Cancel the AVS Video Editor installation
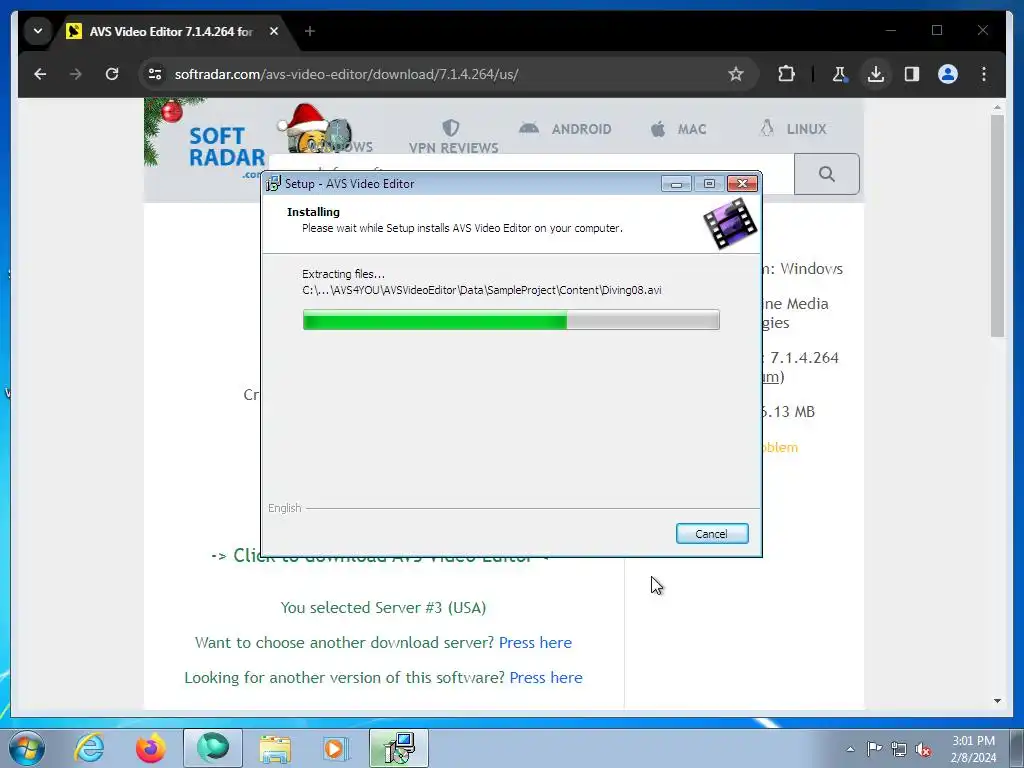Viewport: 1024px width, 768px height. (712, 534)
